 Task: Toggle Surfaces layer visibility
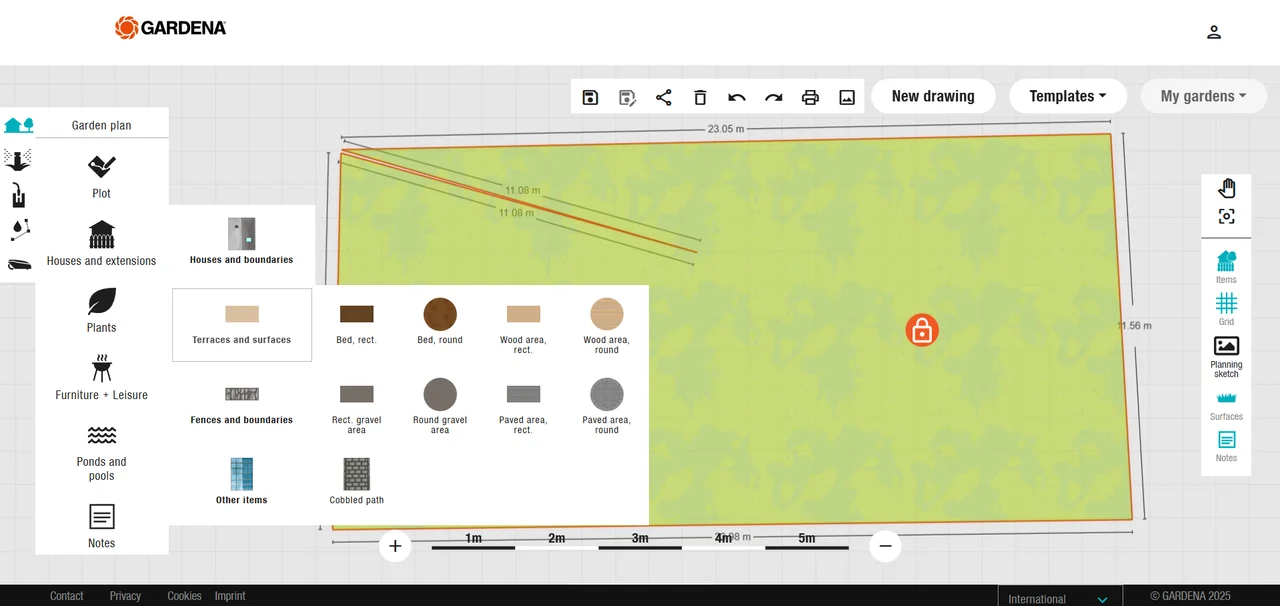(x=1226, y=404)
